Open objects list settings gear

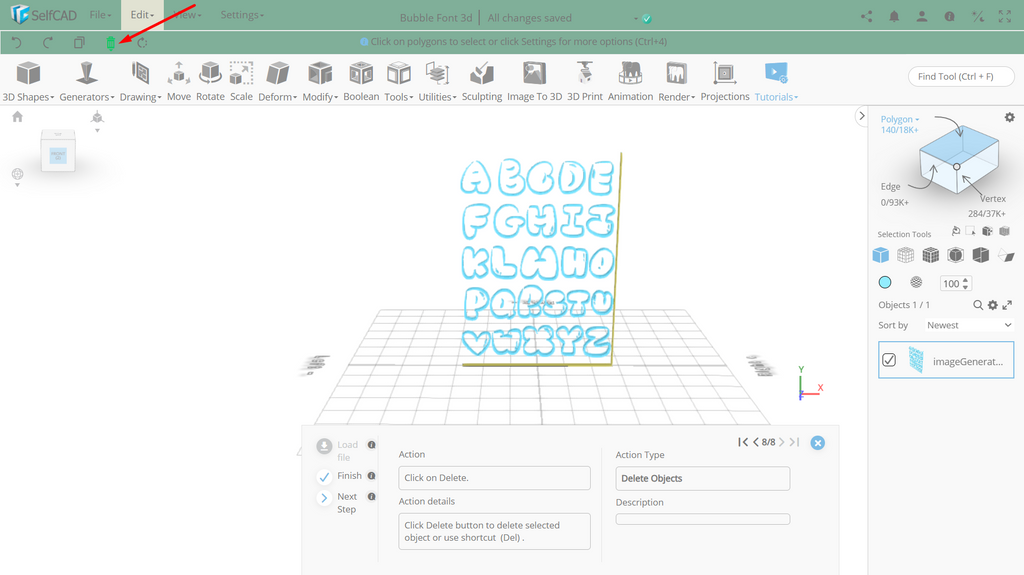[x=993, y=305]
